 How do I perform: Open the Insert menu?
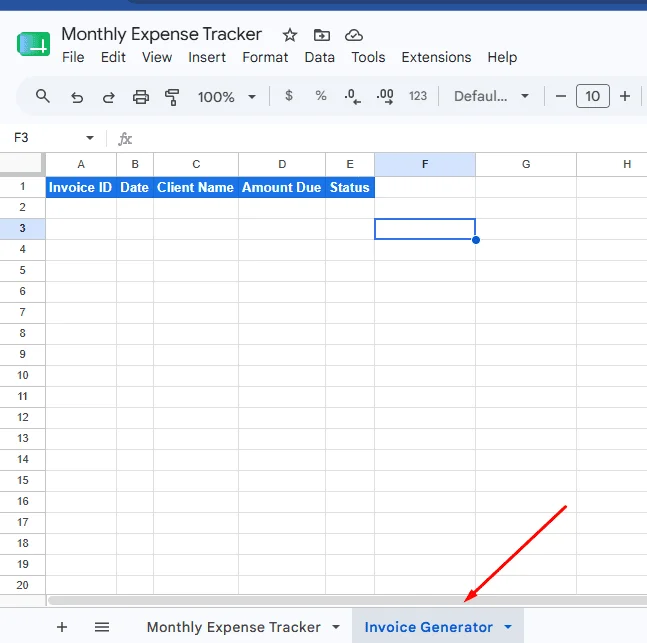pos(207,57)
